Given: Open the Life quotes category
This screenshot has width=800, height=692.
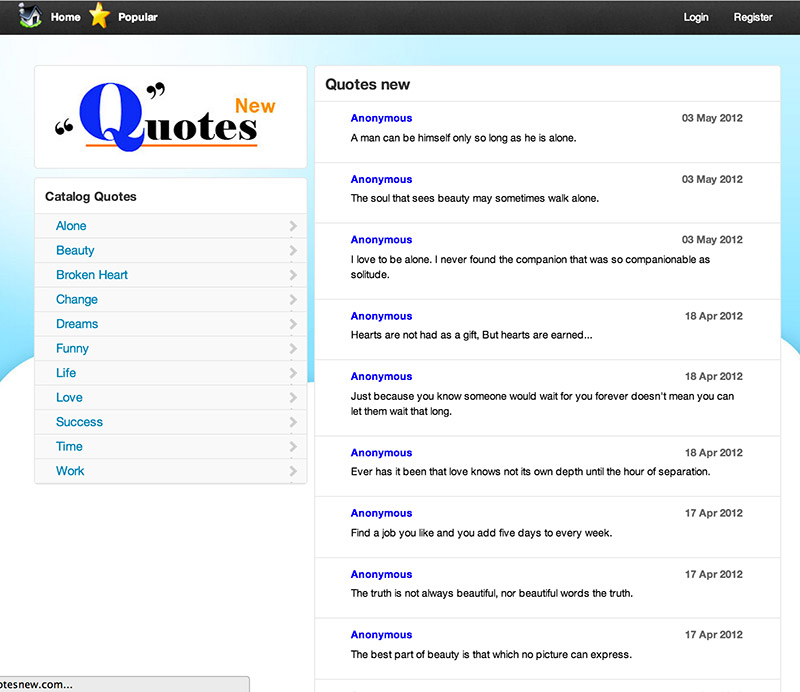Looking at the screenshot, I should pos(66,373).
